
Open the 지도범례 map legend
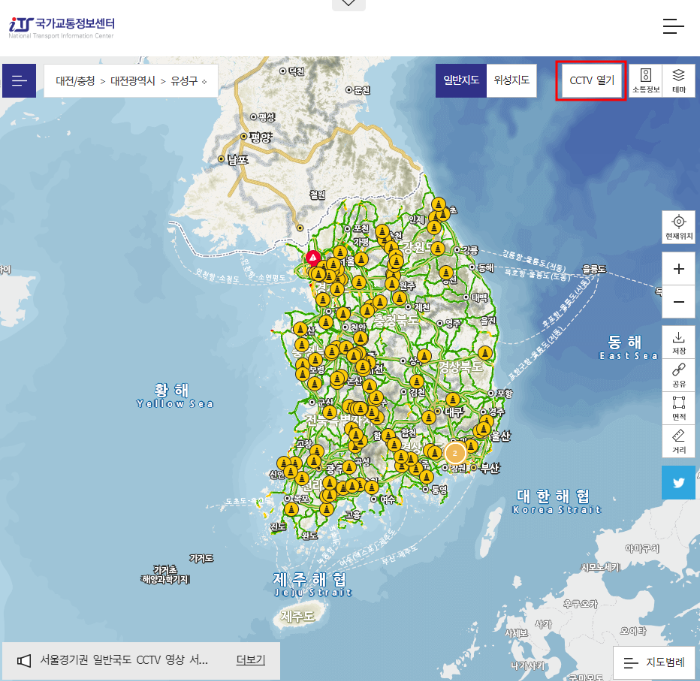(655, 663)
